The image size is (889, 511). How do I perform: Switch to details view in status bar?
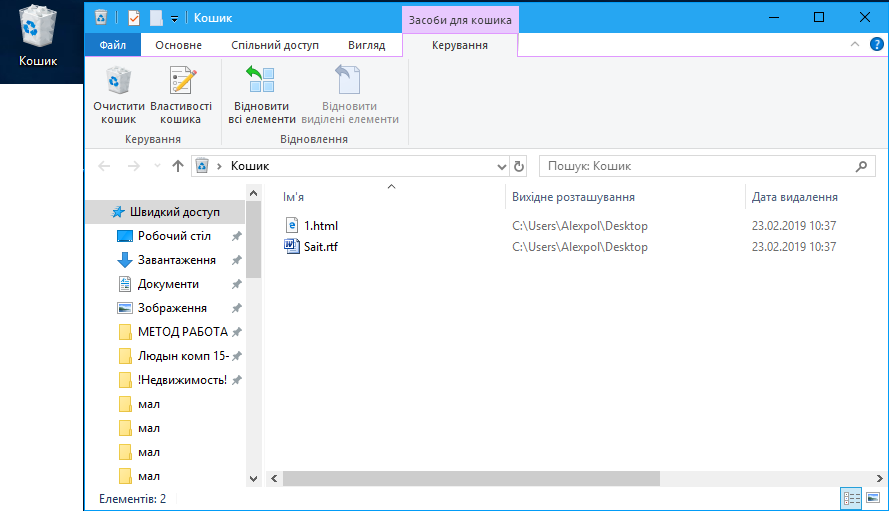[851, 499]
